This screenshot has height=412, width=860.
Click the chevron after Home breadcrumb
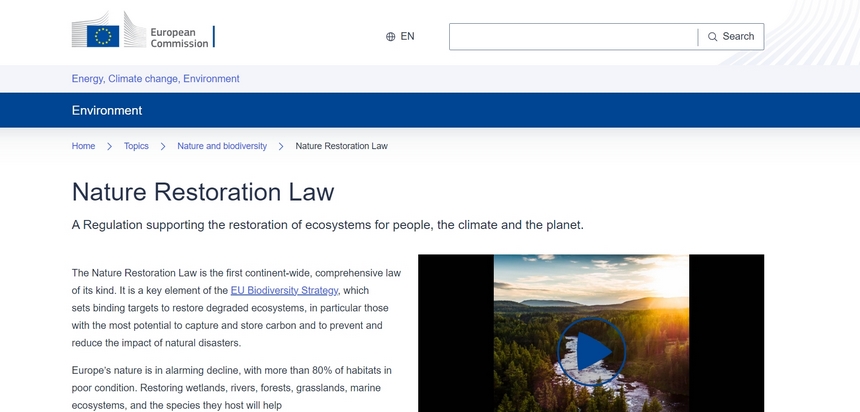click(110, 146)
